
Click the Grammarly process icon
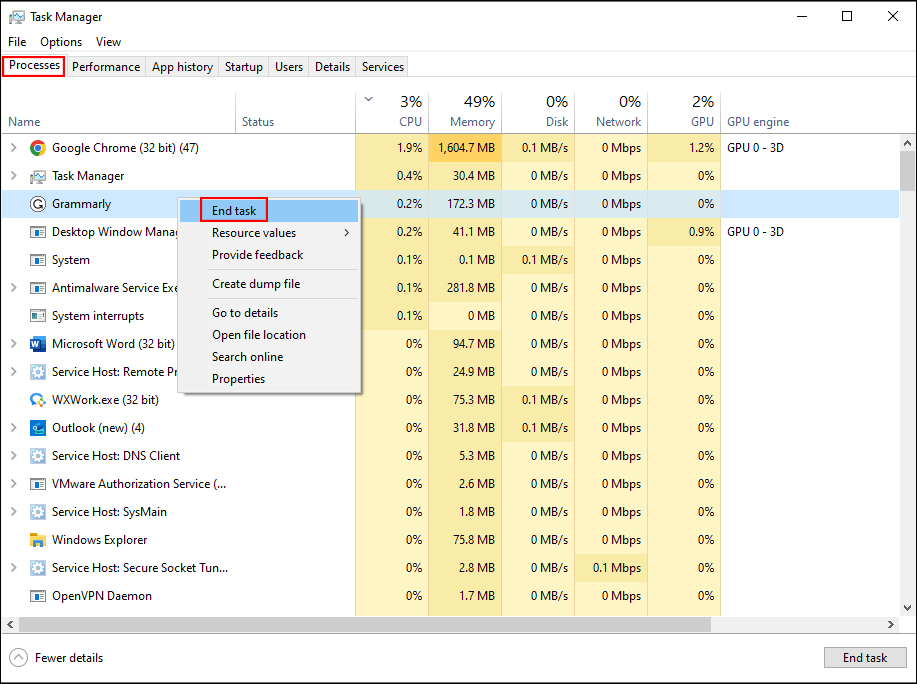37,203
